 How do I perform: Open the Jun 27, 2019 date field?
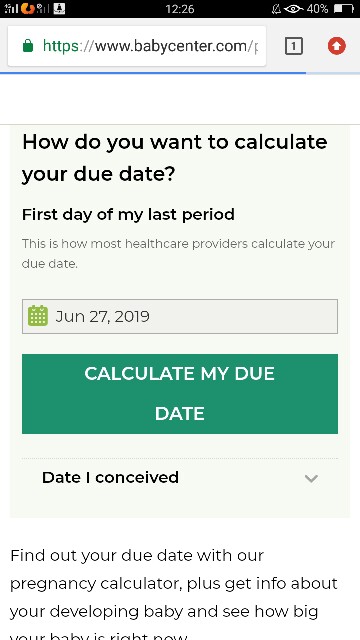180,316
